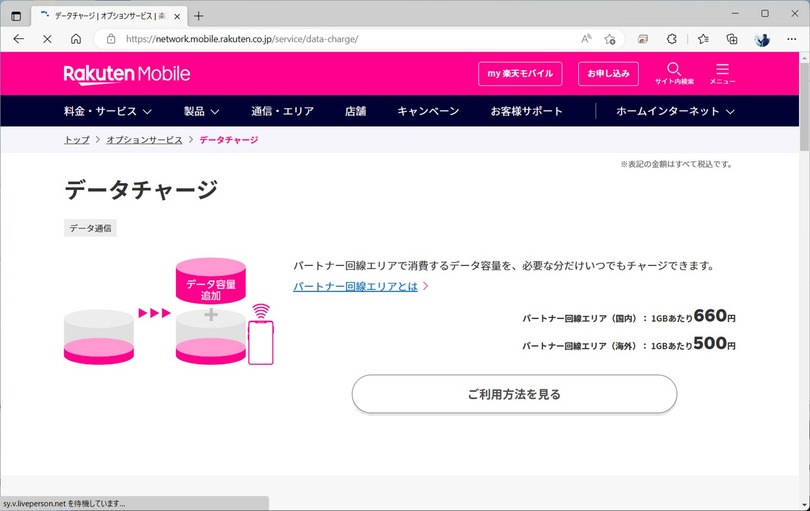This screenshot has height=511, width=810.
Task: Close the データチャージ tab
Action: tap(177, 16)
